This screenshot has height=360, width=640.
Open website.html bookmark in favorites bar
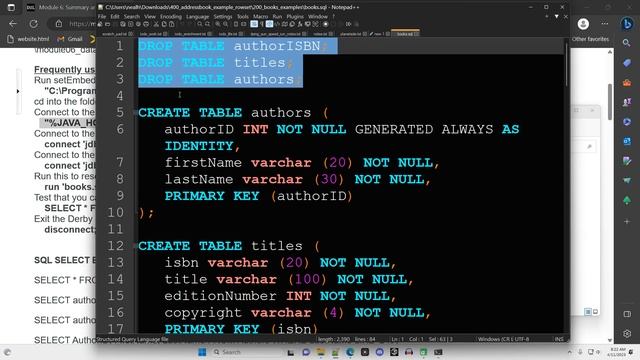click(x=29, y=39)
